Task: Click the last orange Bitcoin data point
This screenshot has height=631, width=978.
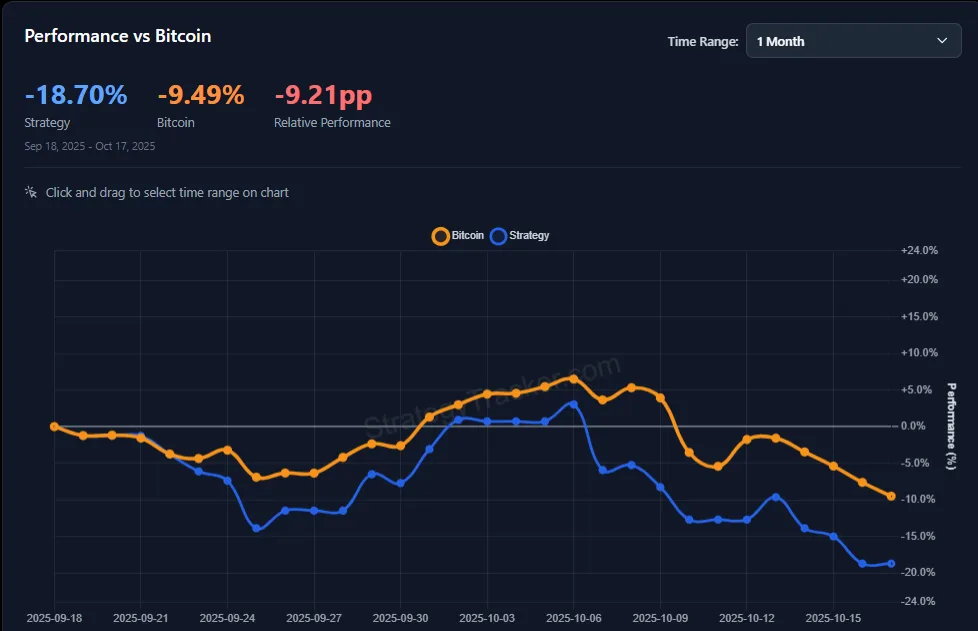Action: point(891,496)
